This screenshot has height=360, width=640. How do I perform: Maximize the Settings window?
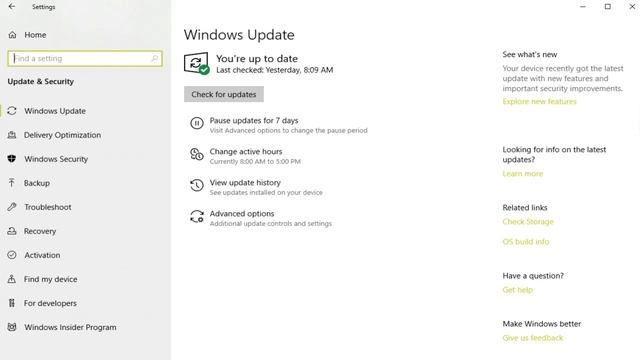coord(607,7)
